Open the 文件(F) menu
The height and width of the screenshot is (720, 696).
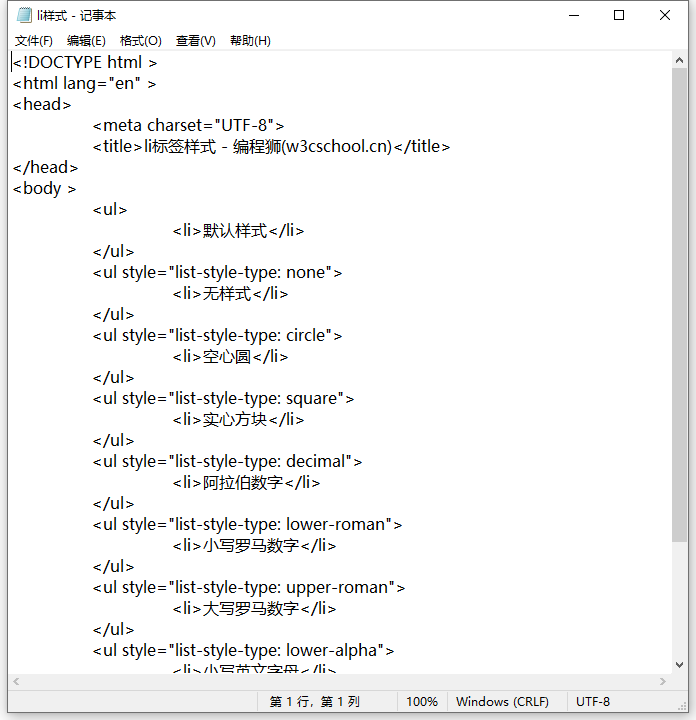pyautogui.click(x=33, y=41)
